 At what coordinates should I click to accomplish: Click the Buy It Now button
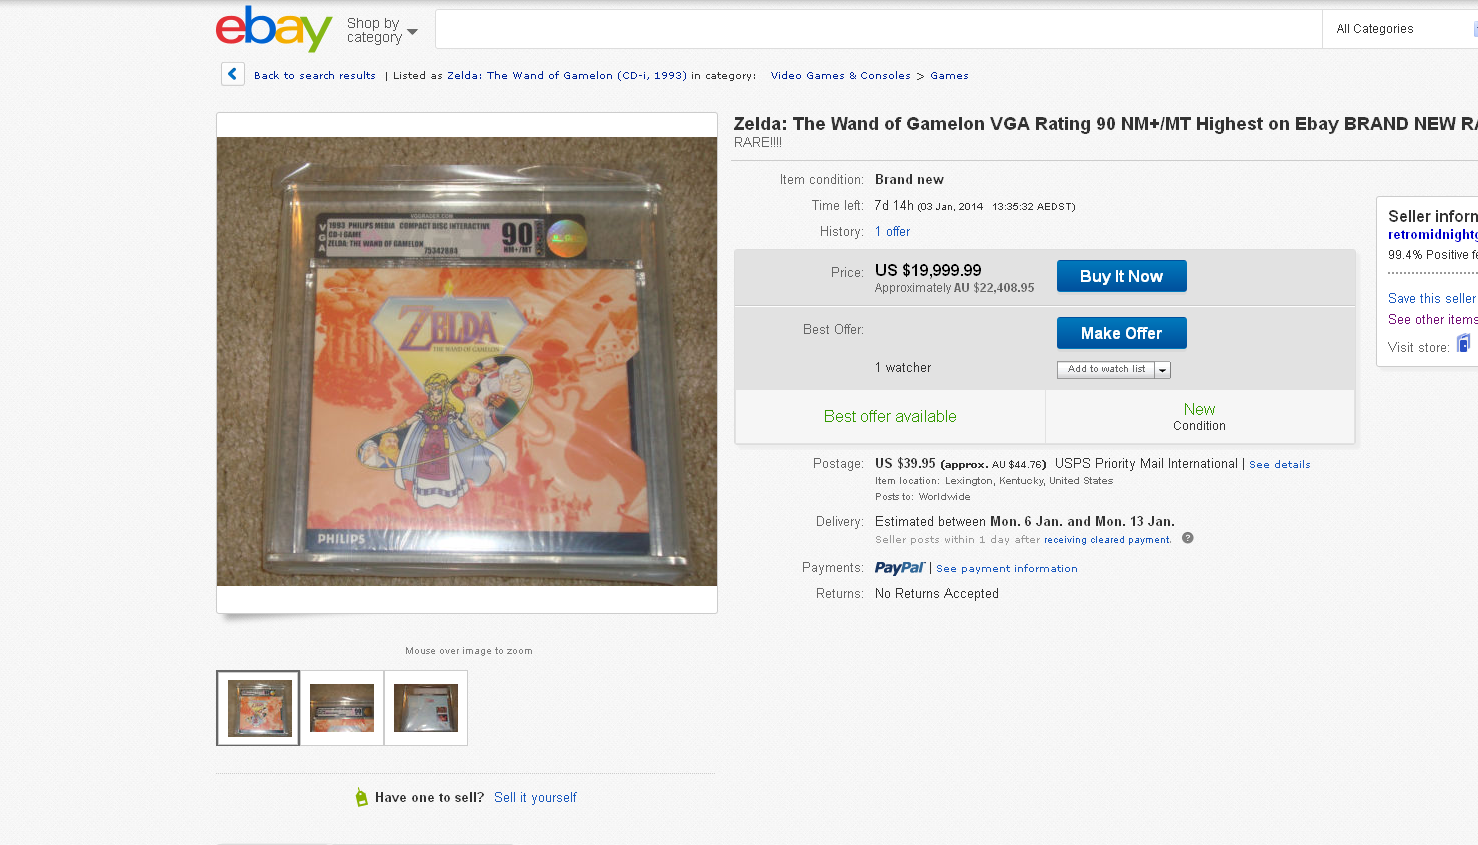[1121, 276]
